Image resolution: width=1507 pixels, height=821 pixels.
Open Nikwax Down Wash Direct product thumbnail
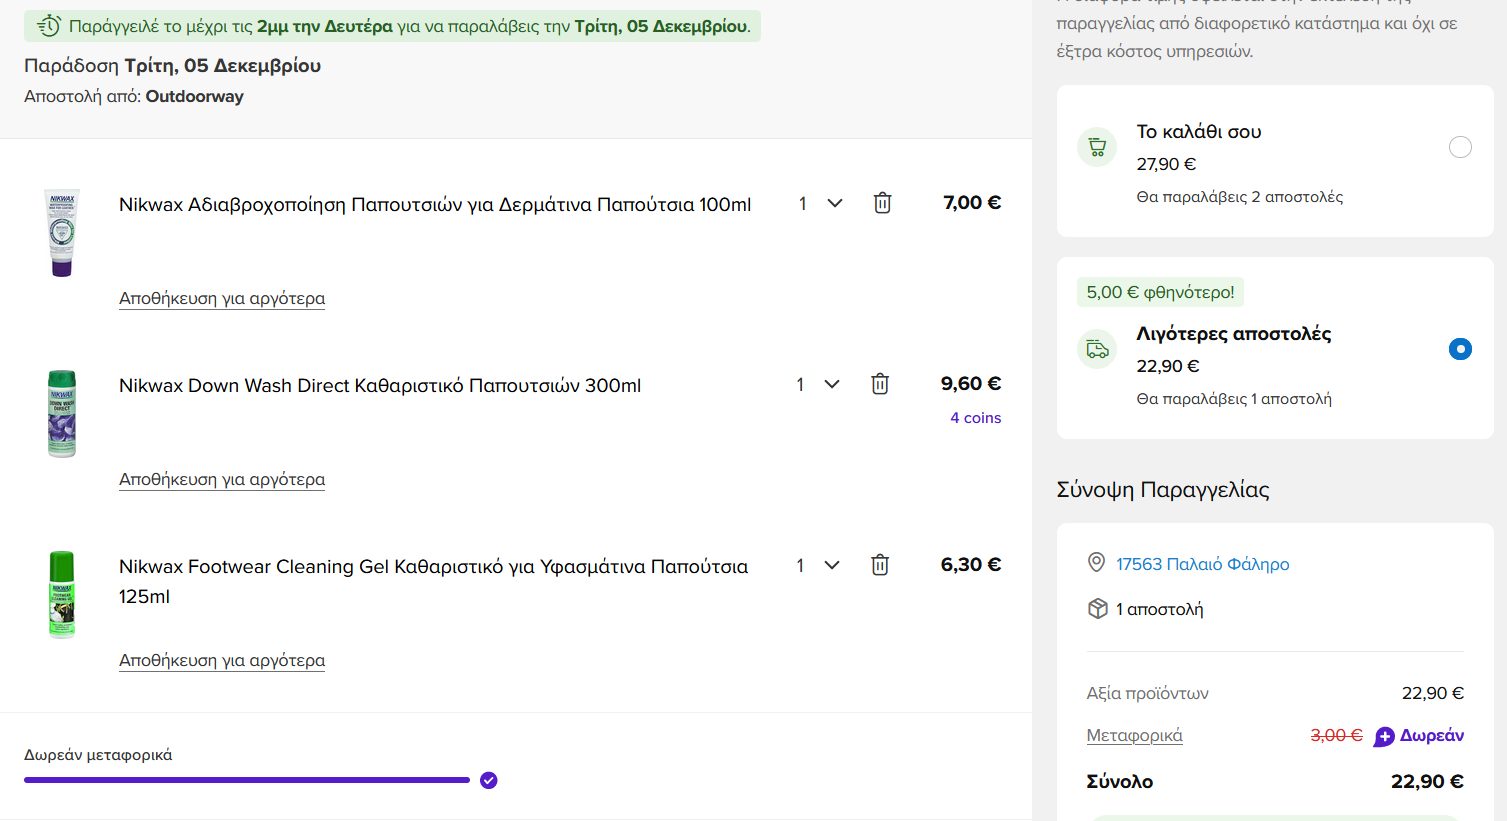[62, 413]
